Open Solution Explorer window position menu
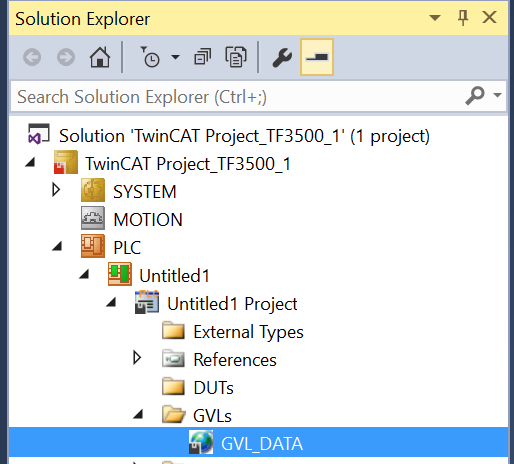The image size is (514, 464). click(x=435, y=18)
